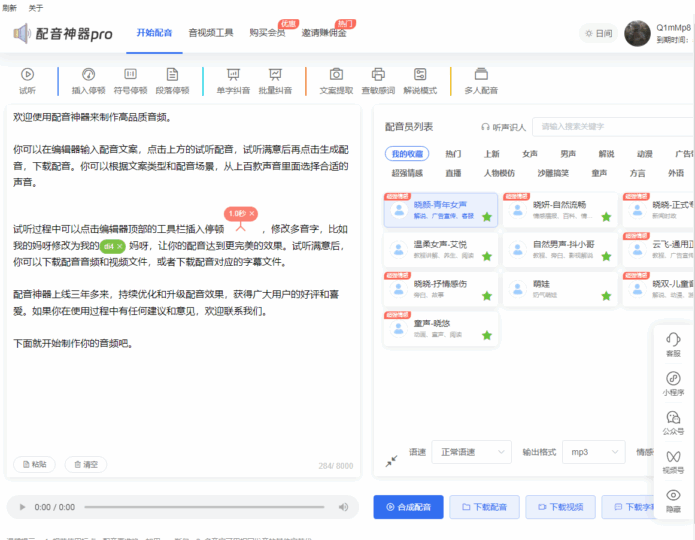Click the 试听 preview play icon
The image size is (695, 540).
pos(27,74)
